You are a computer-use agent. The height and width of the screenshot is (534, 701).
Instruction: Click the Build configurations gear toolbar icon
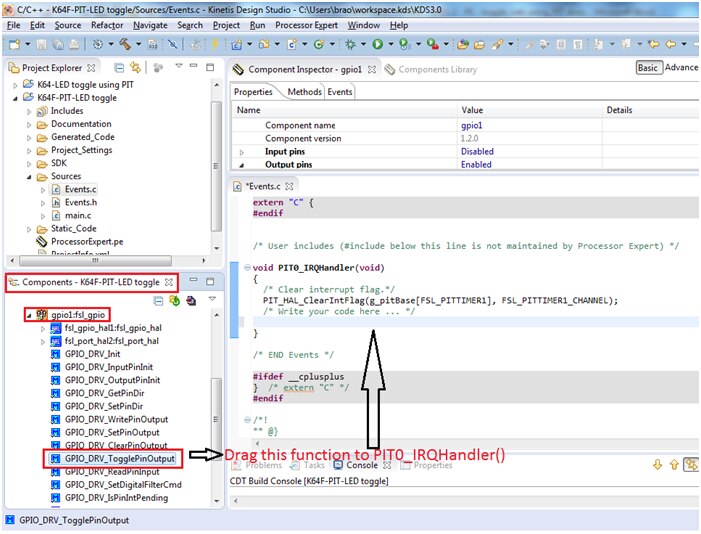click(97, 44)
